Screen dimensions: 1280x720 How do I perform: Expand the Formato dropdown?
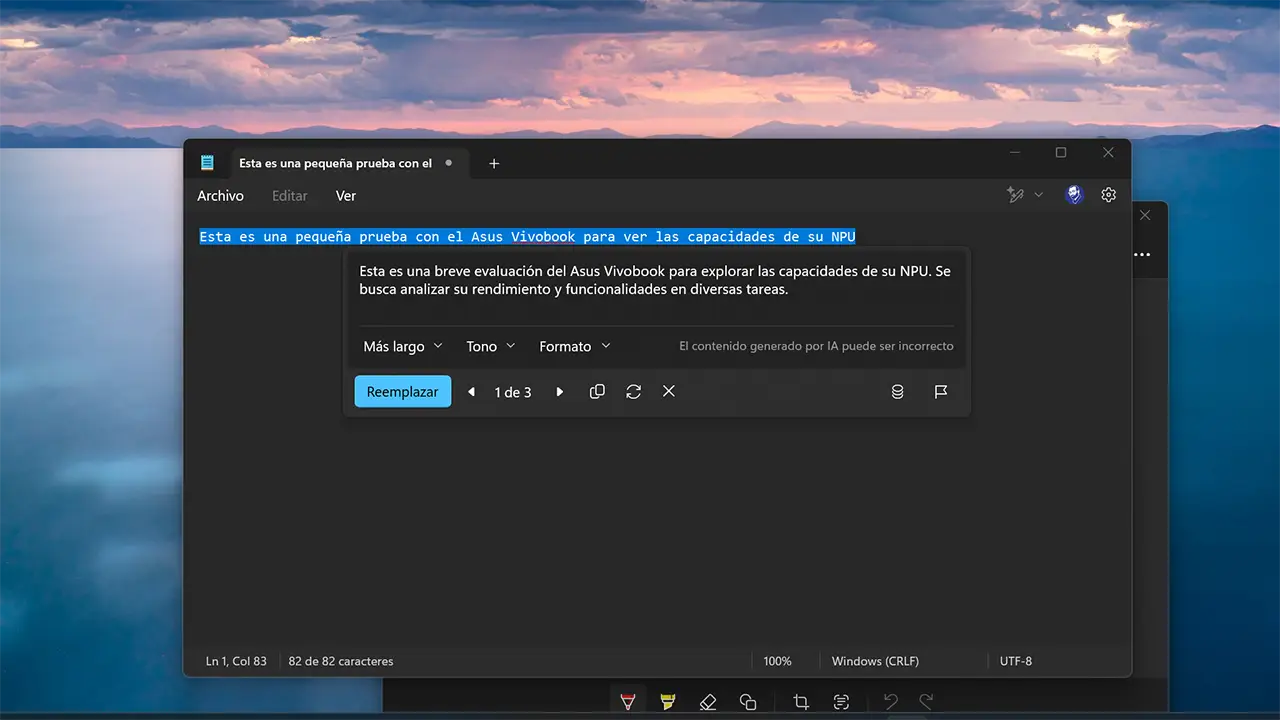point(575,346)
